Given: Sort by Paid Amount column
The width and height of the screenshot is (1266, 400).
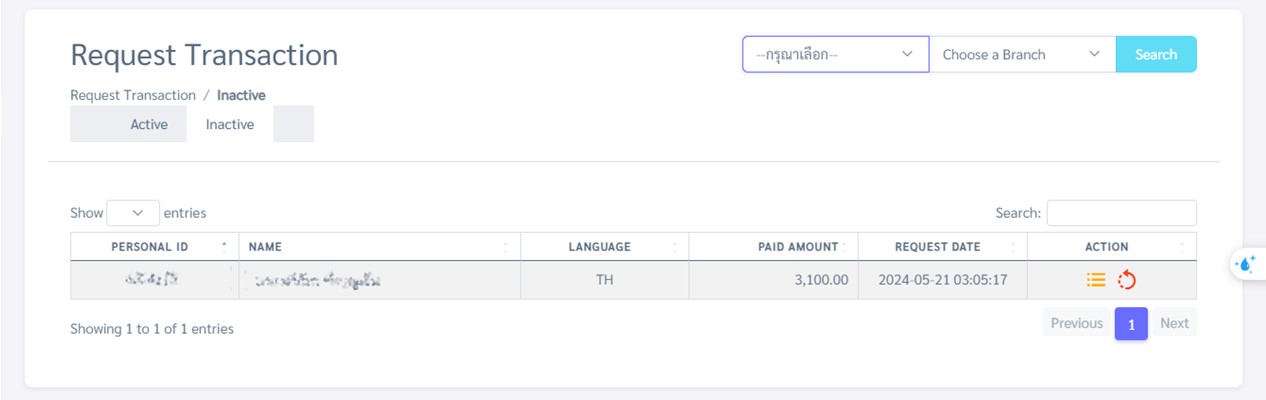Looking at the screenshot, I should pos(797,247).
